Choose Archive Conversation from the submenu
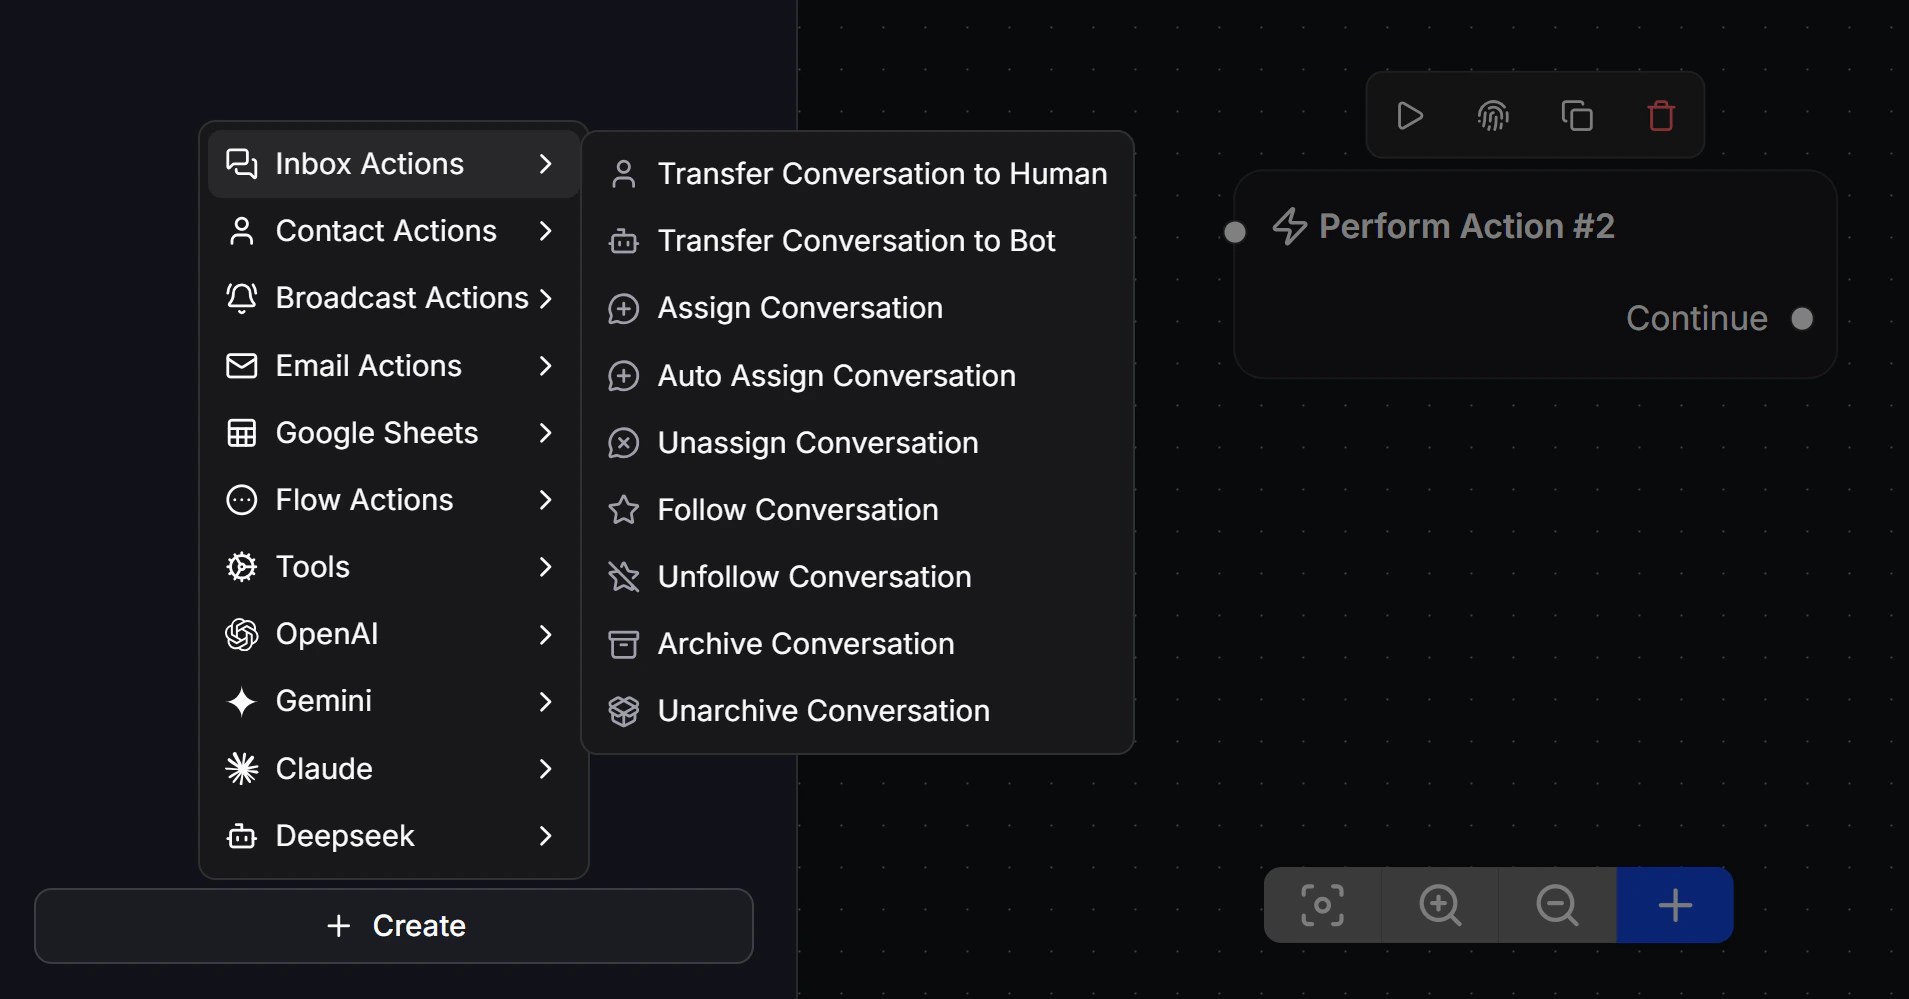 (858, 644)
